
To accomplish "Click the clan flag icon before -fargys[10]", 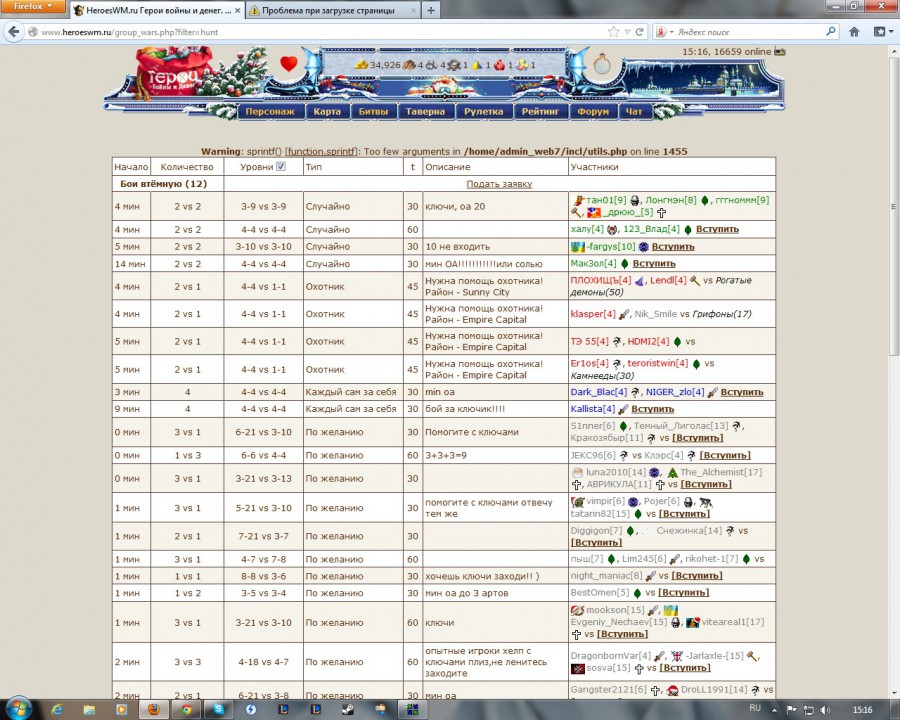I will point(577,247).
